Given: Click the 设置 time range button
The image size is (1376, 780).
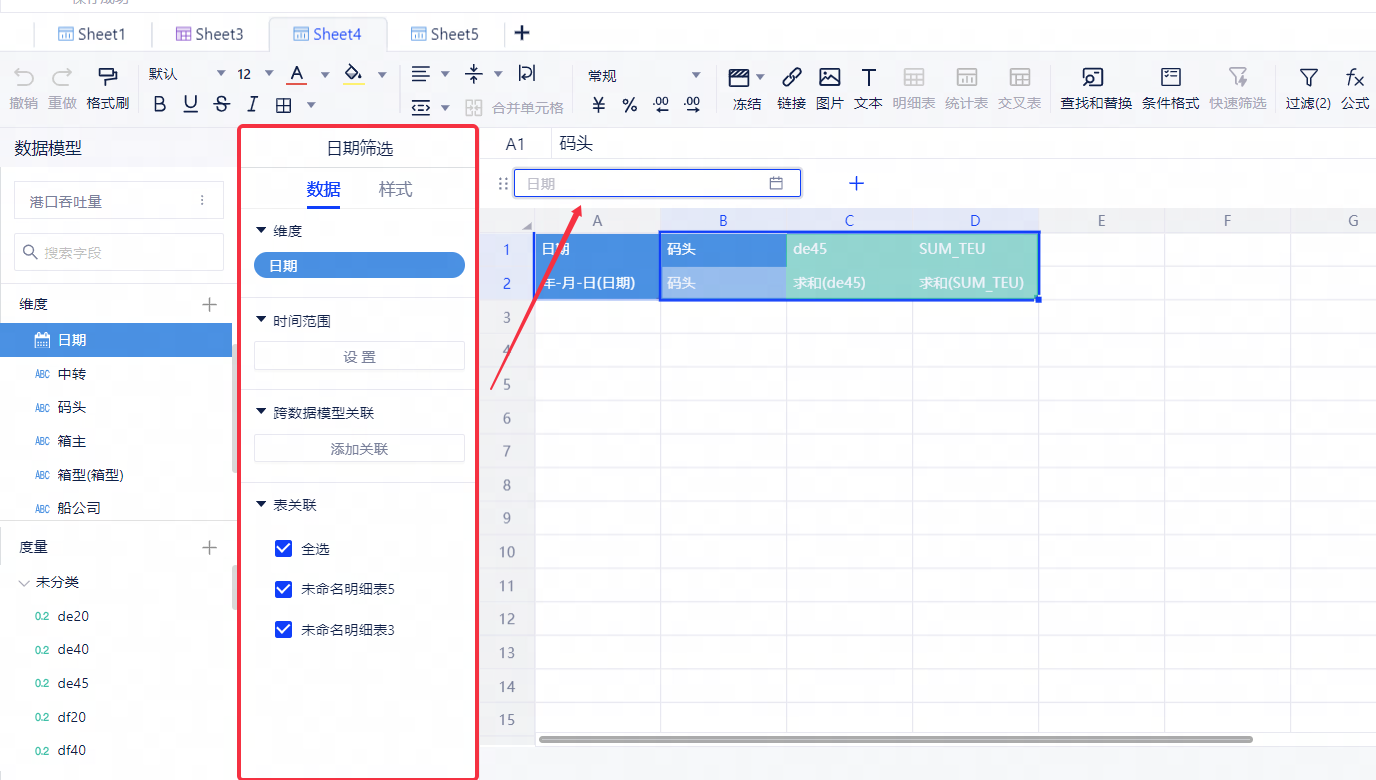Looking at the screenshot, I should pyautogui.click(x=359, y=357).
